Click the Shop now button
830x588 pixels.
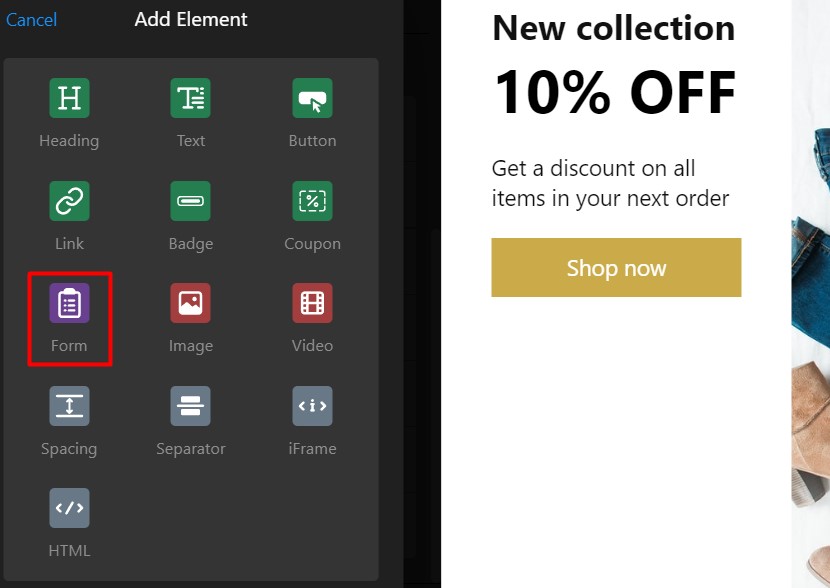[x=616, y=267]
